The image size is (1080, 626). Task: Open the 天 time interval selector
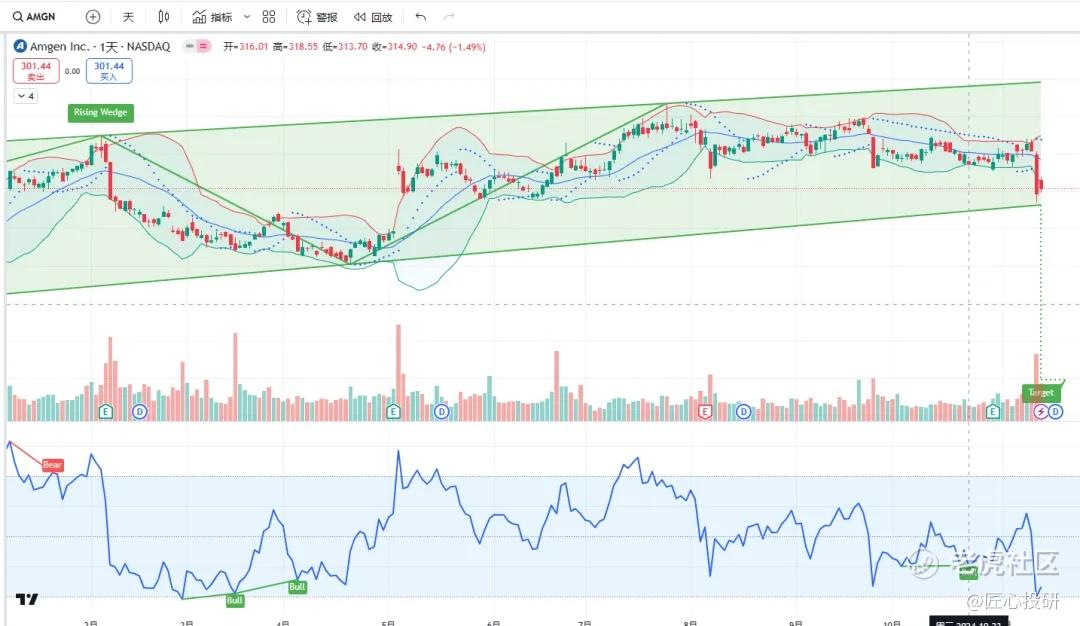pyautogui.click(x=128, y=17)
